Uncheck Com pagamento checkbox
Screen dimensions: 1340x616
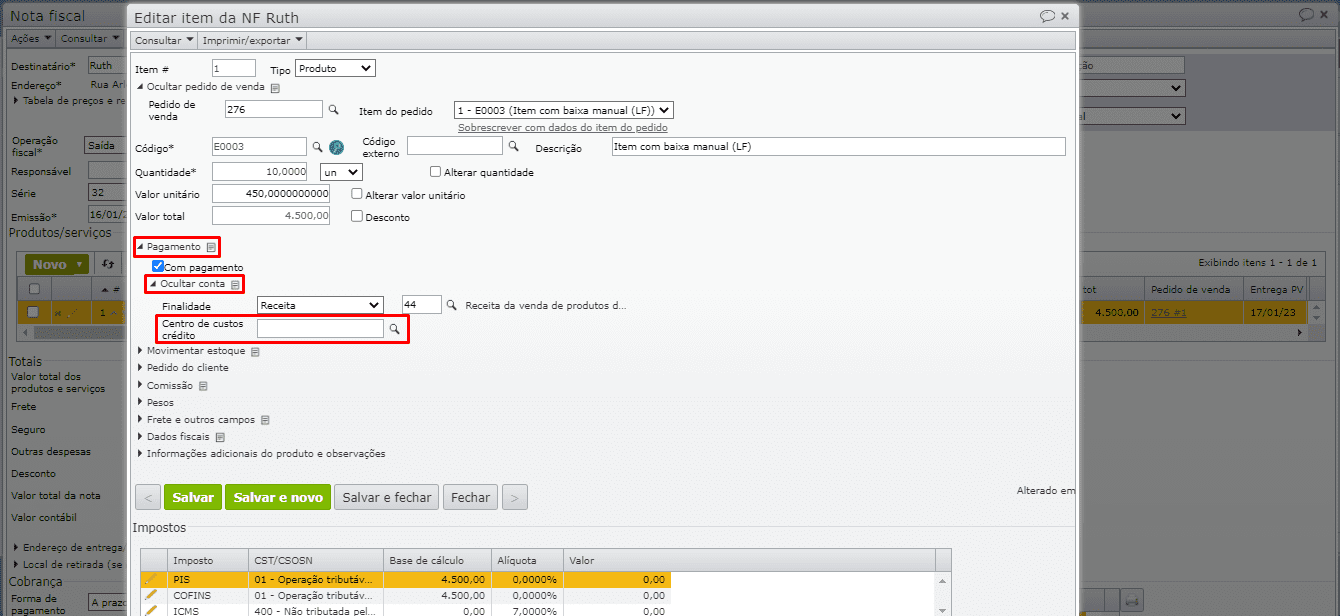(158, 267)
